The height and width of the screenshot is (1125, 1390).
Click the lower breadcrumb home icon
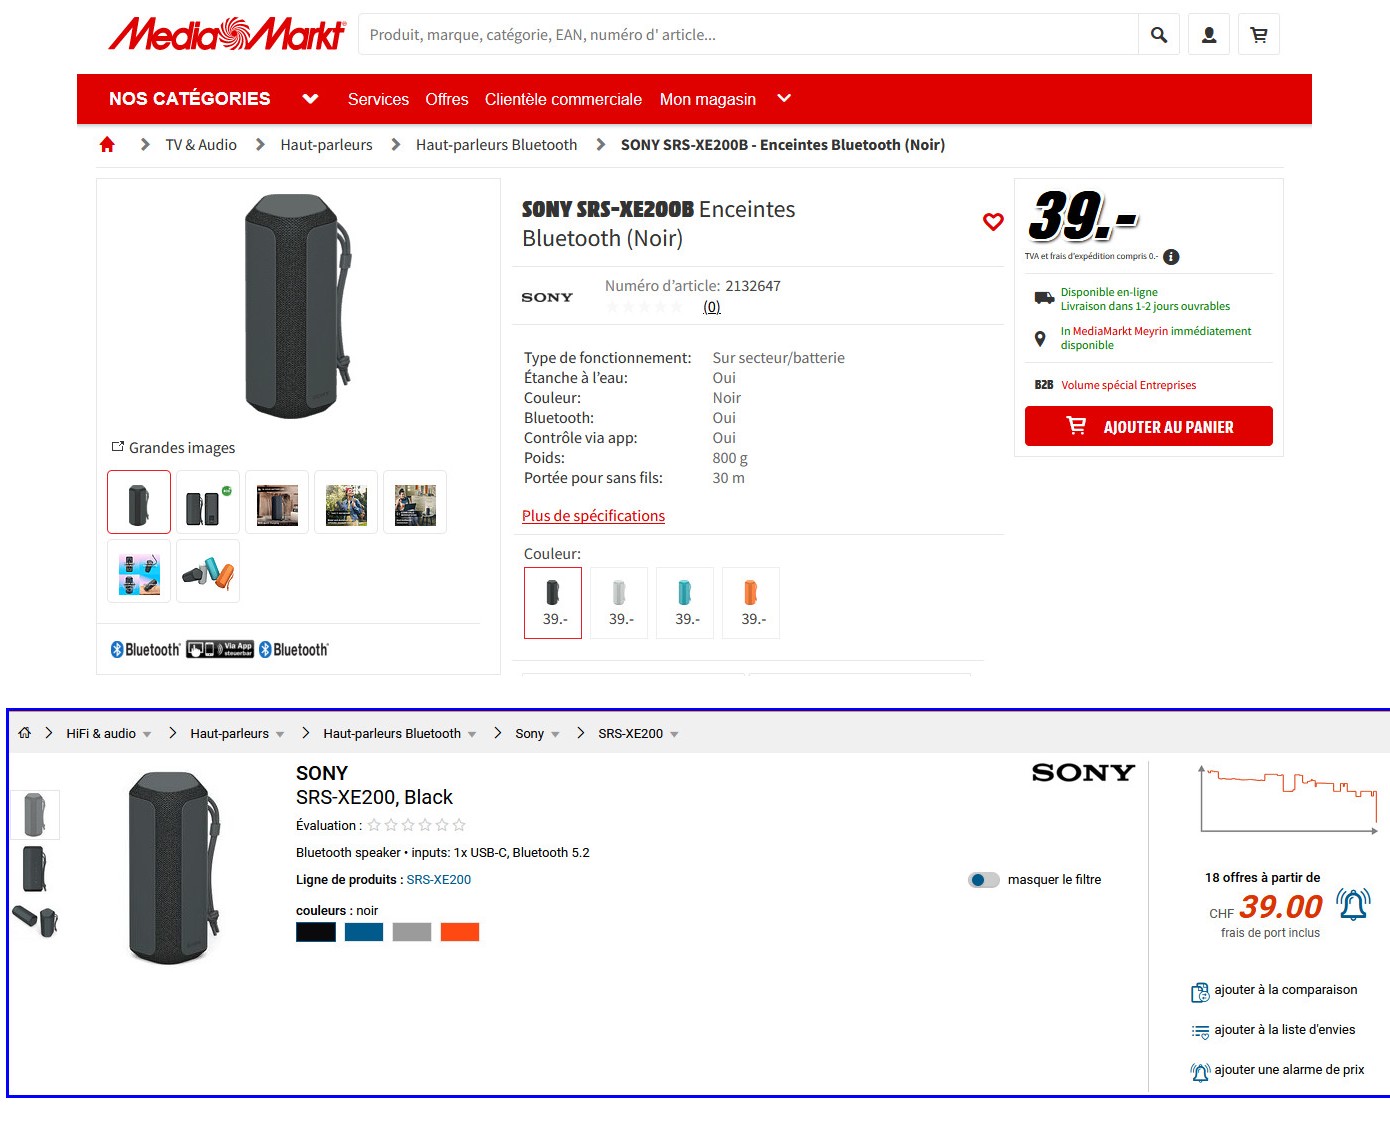pyautogui.click(x=25, y=733)
